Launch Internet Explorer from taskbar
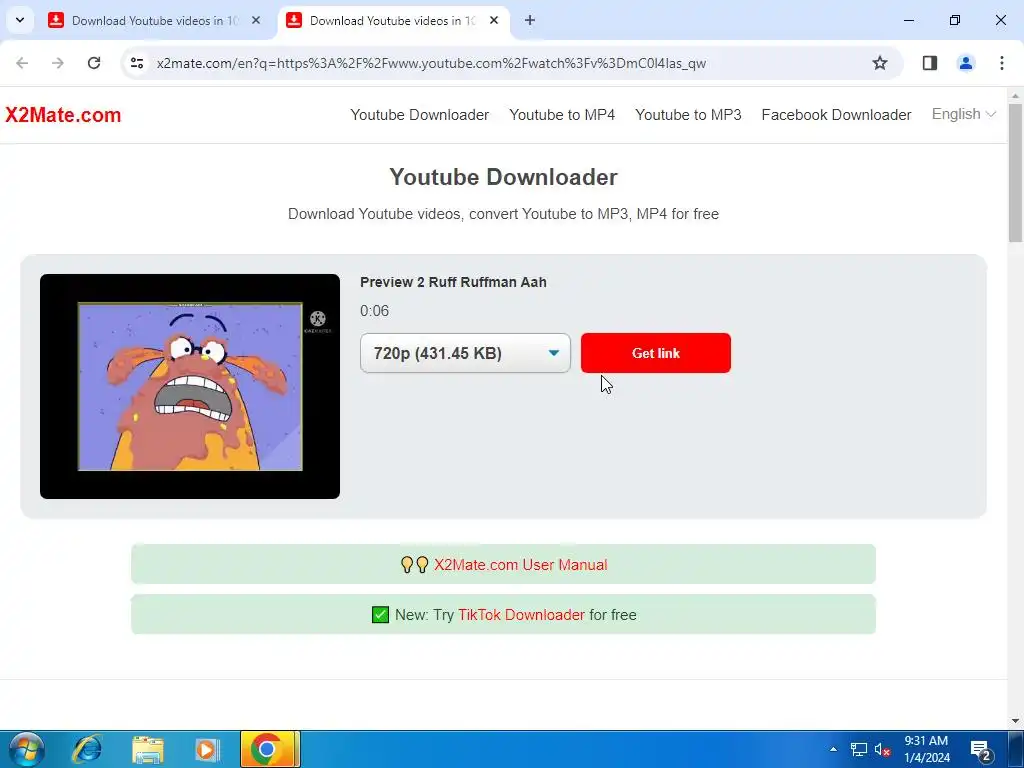The image size is (1024, 768). tap(87, 749)
